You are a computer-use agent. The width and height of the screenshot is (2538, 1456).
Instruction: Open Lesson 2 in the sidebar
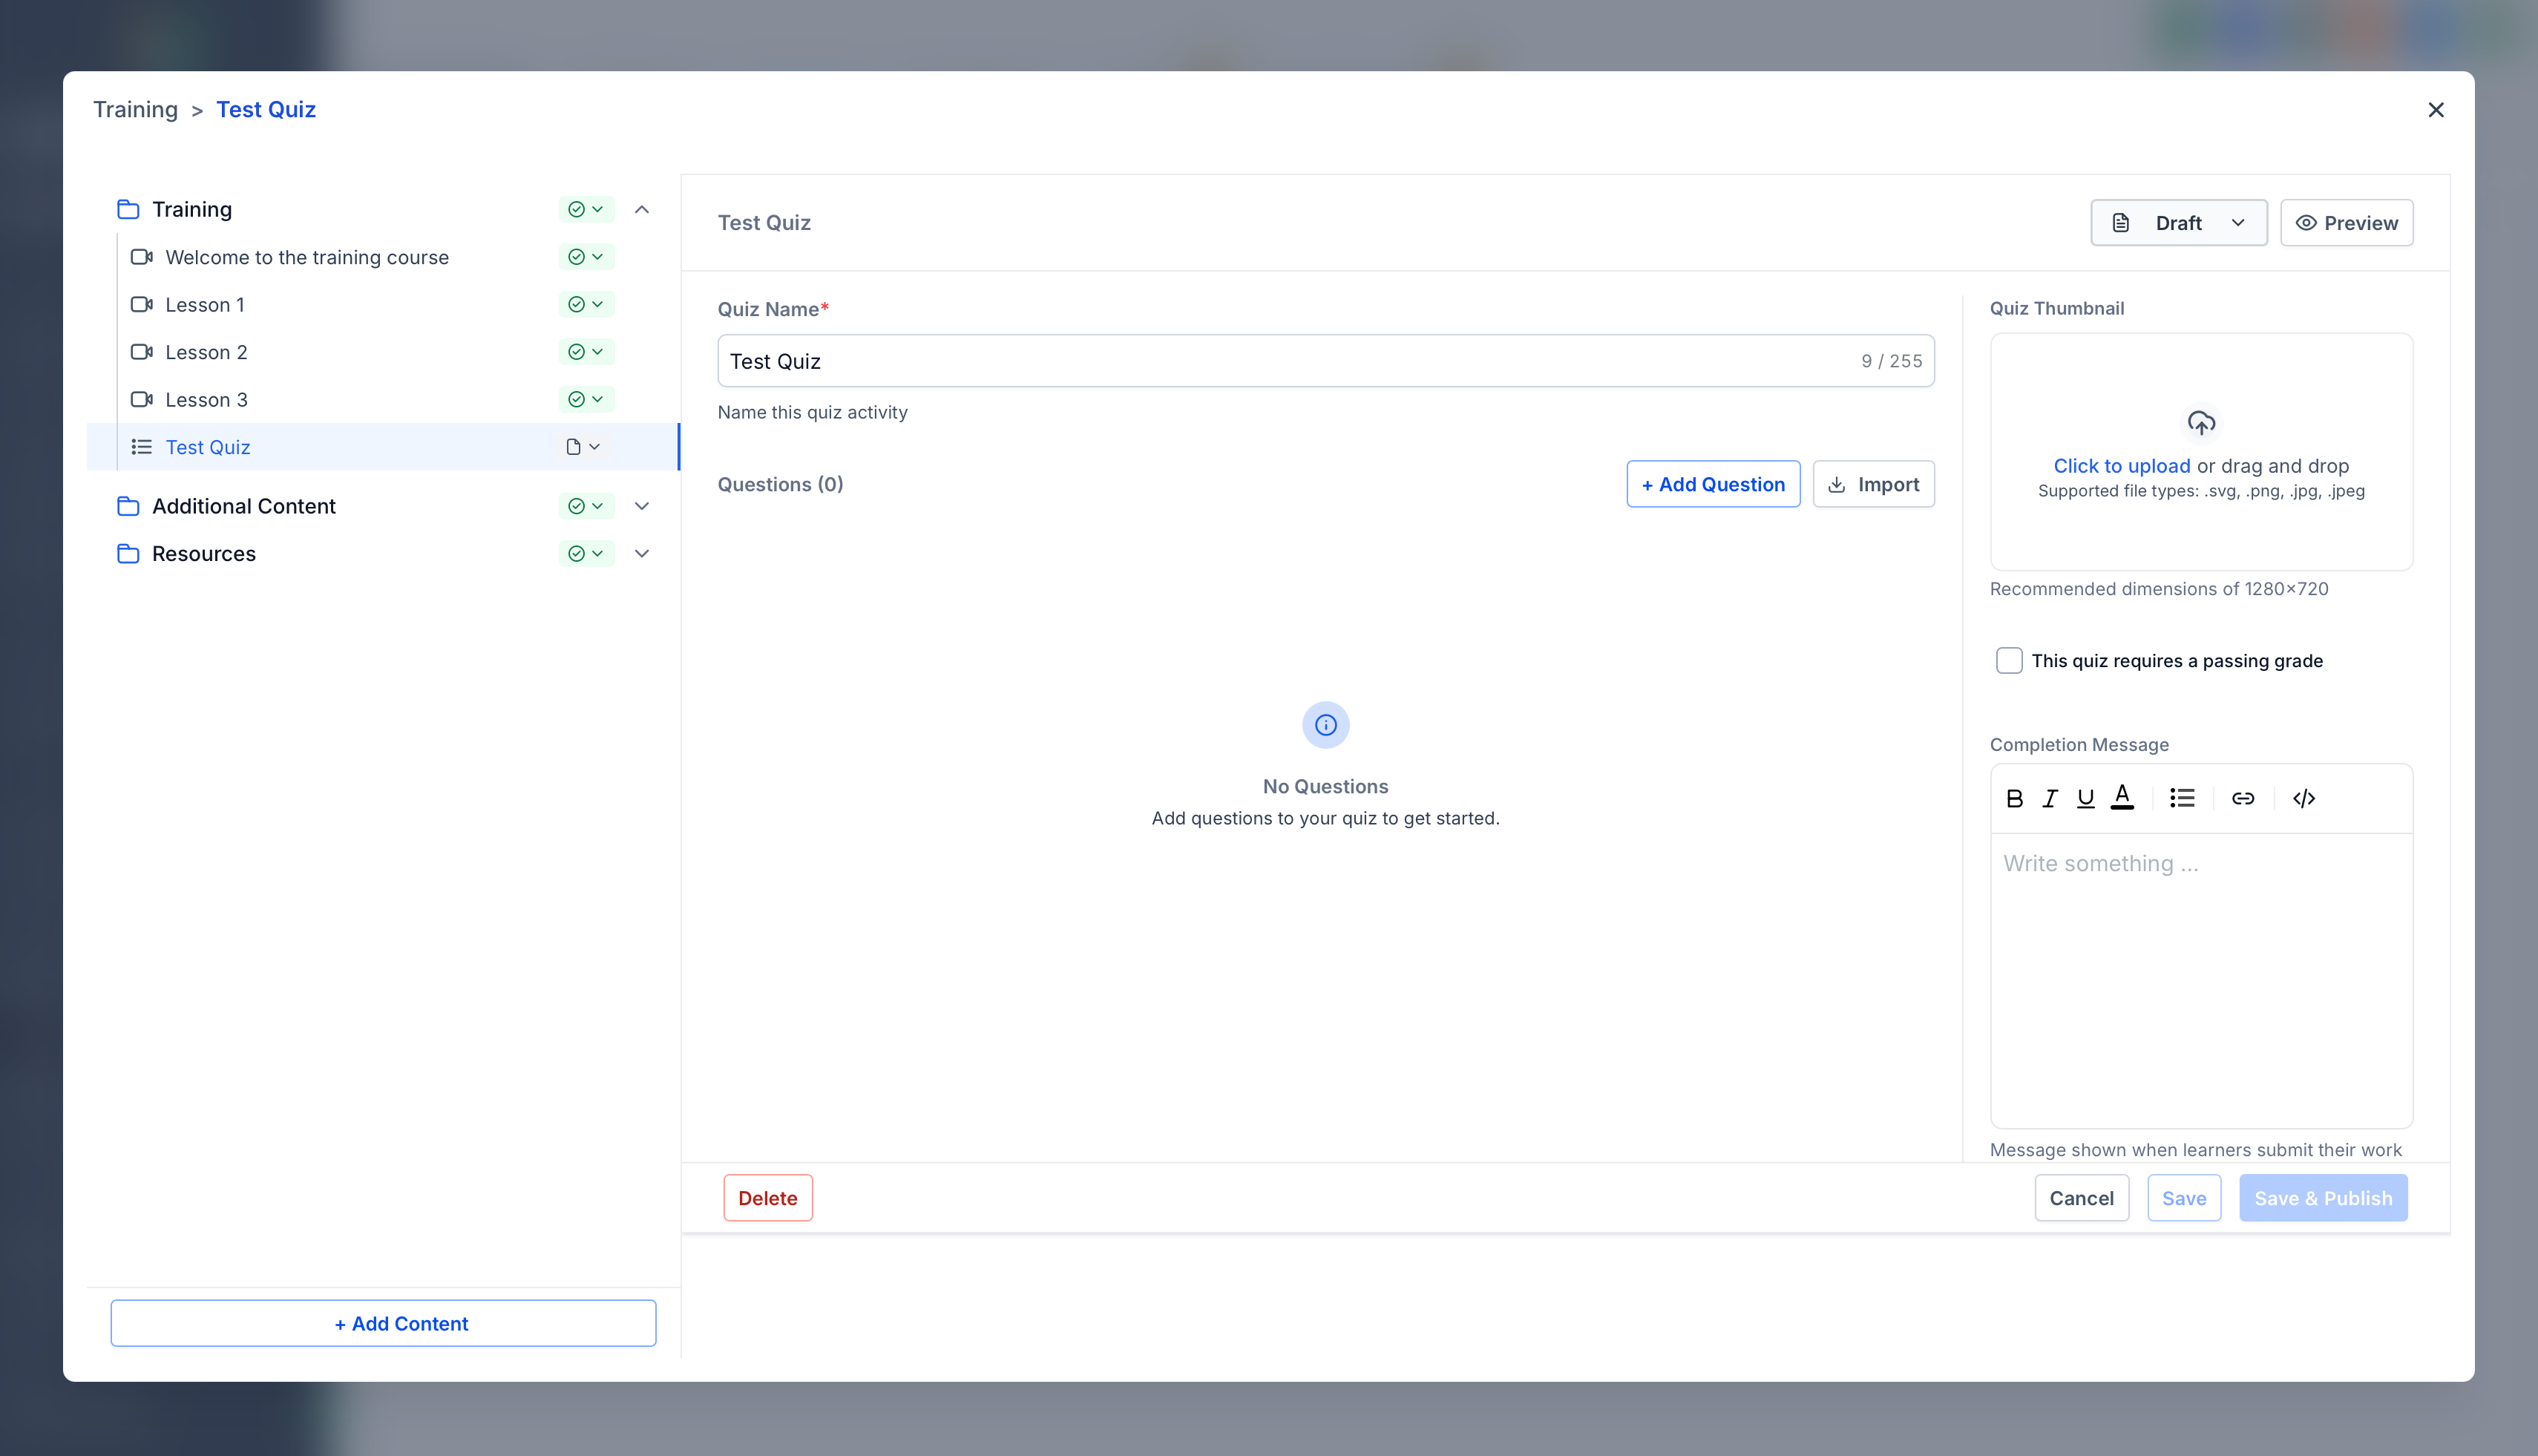point(206,352)
